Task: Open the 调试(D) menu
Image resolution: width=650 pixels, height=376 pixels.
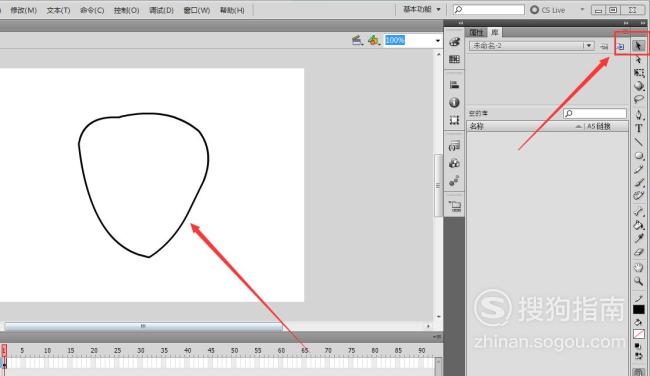Action: tap(161, 10)
